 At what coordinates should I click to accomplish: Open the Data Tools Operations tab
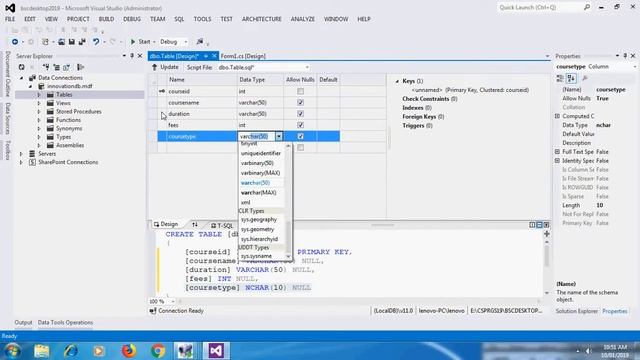point(65,322)
